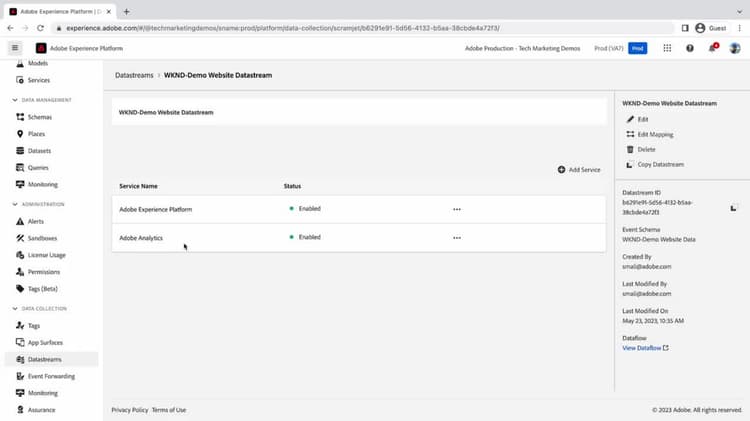Open the user profile avatar
The image size is (750, 421).
point(735,48)
